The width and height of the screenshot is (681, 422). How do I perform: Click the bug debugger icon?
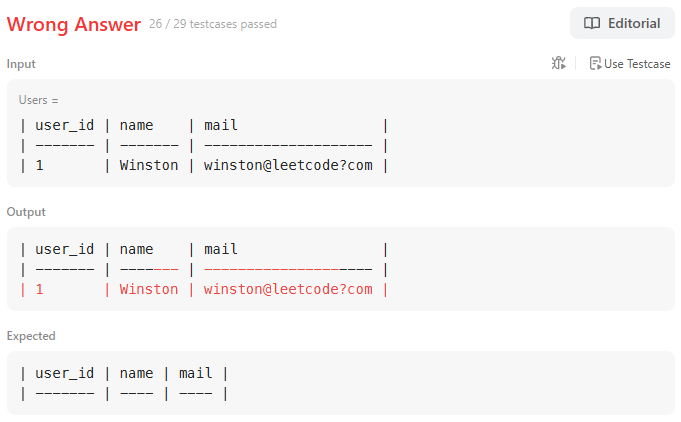click(559, 63)
